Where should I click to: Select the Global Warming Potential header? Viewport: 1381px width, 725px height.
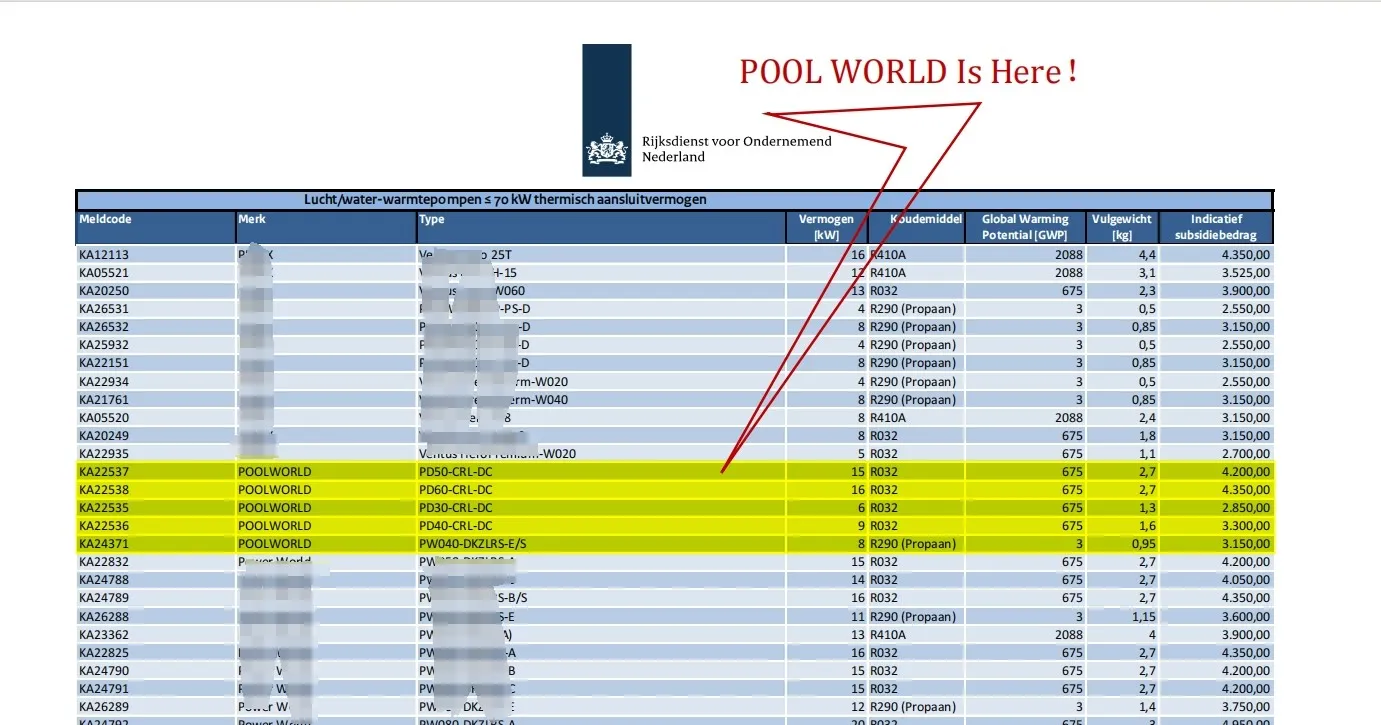(1025, 227)
